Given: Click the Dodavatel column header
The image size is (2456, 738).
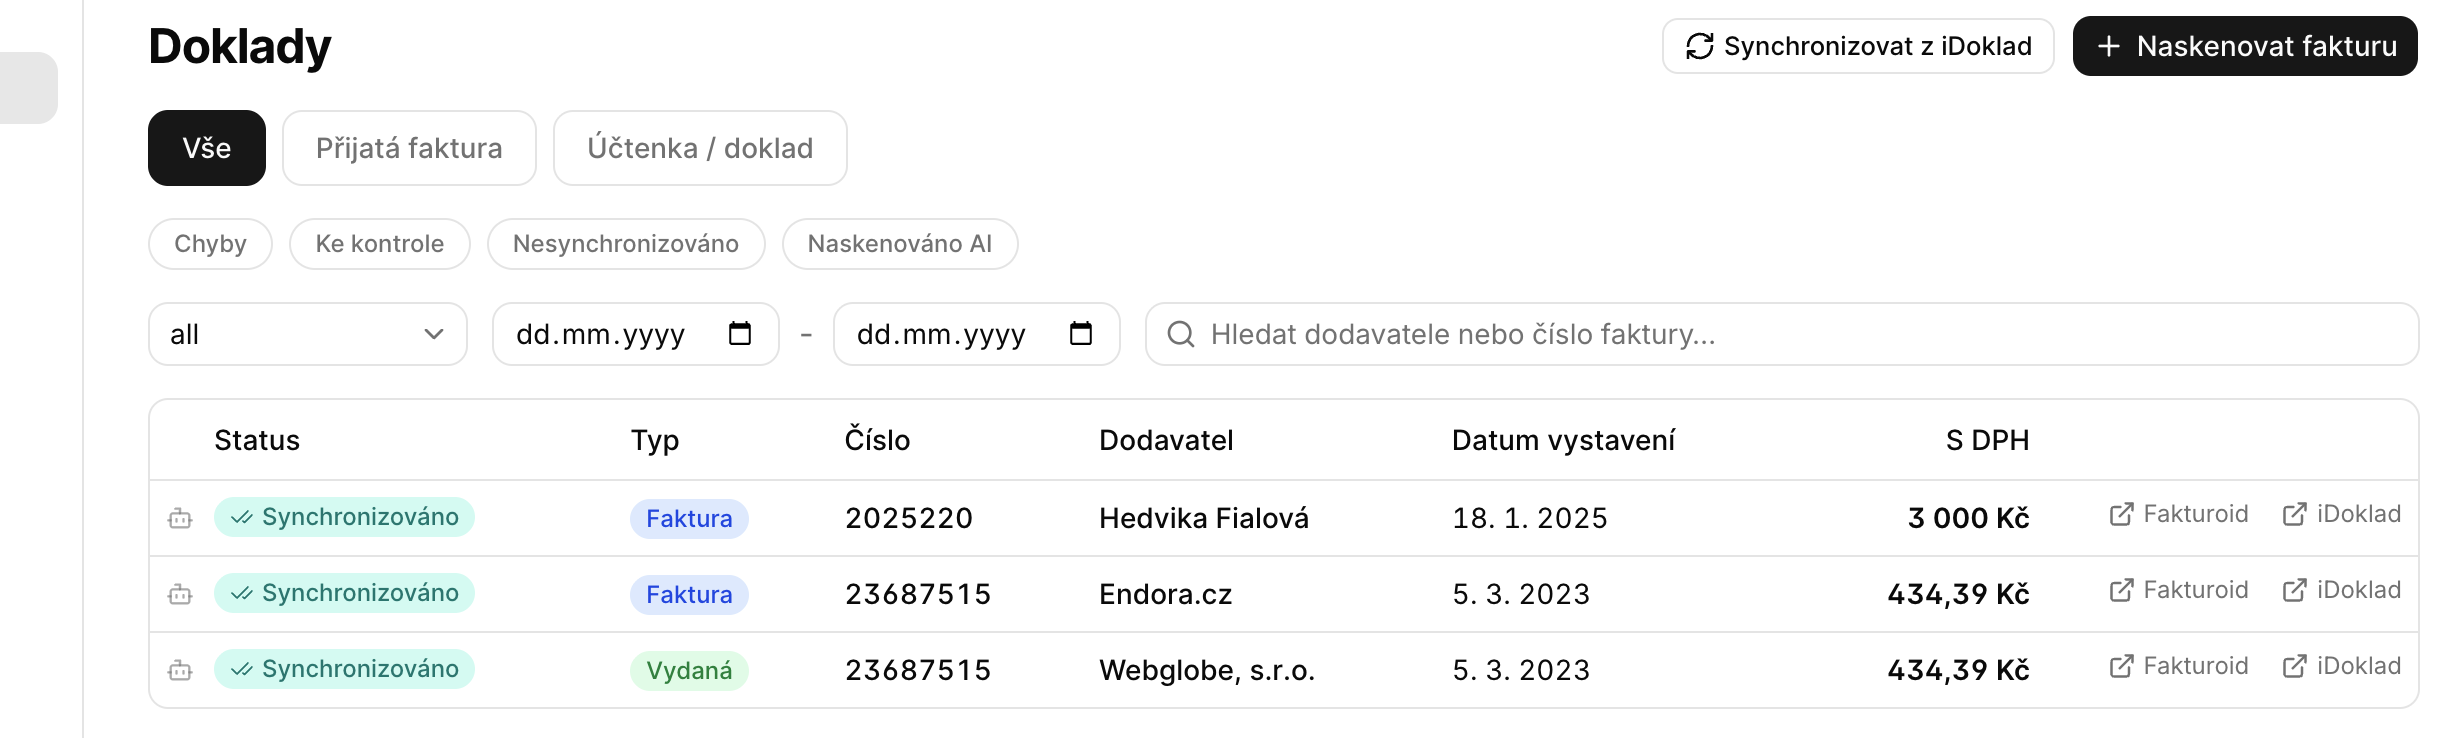Looking at the screenshot, I should [x=1166, y=440].
